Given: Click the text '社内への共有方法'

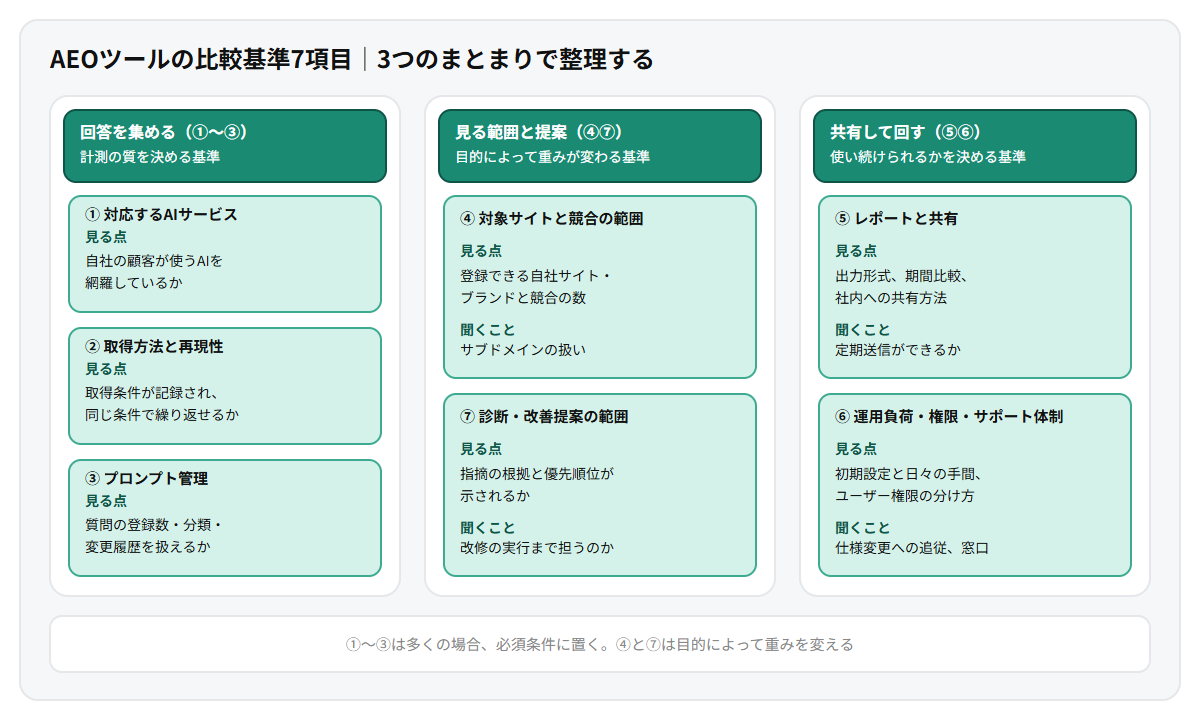Looking at the screenshot, I should click(x=891, y=297).
